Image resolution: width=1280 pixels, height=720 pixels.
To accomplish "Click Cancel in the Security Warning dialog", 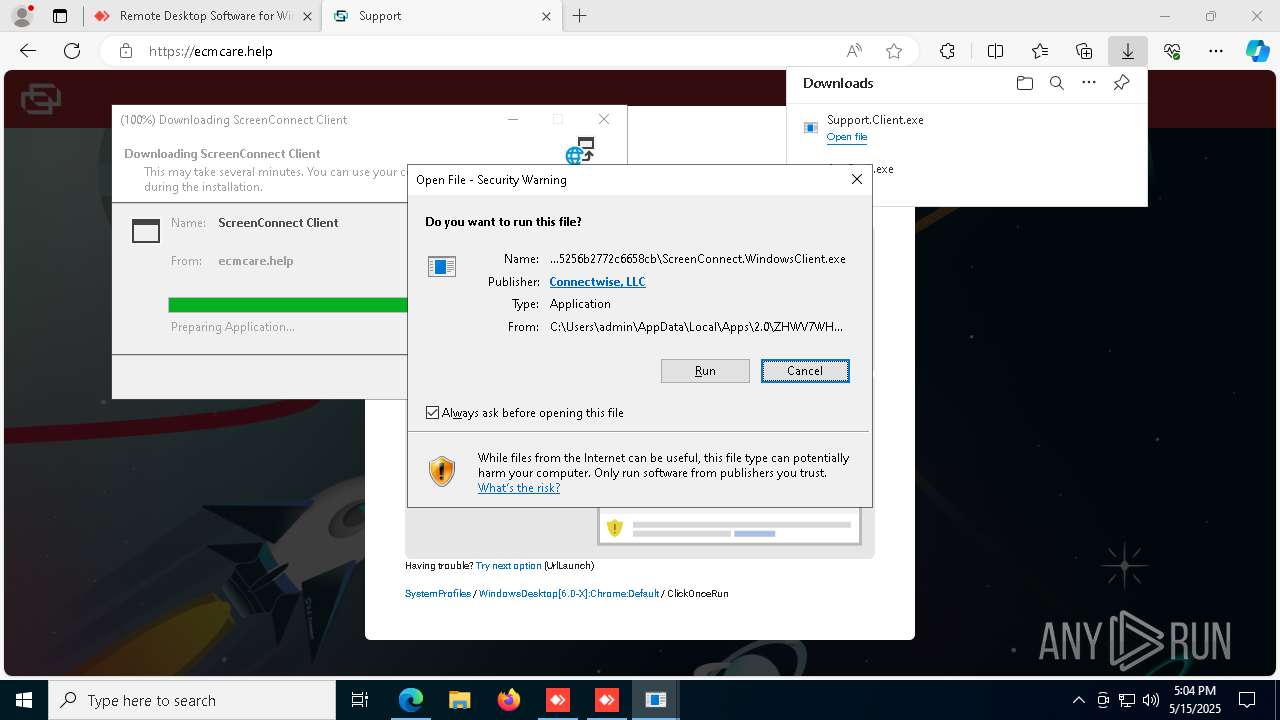I will point(805,371).
